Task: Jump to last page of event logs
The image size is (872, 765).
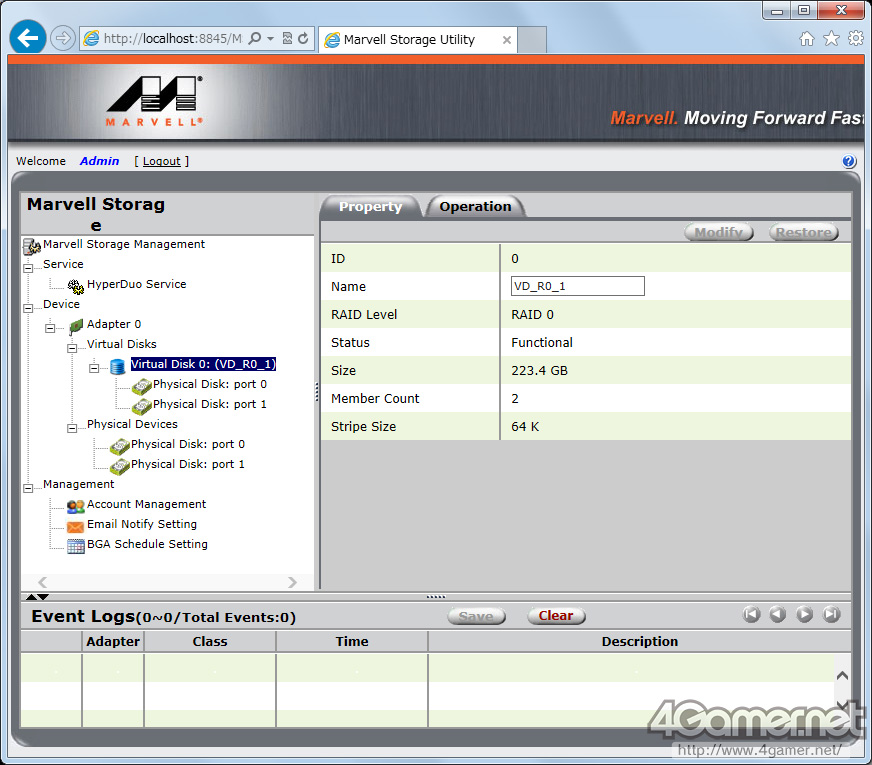Action: pyautogui.click(x=831, y=615)
